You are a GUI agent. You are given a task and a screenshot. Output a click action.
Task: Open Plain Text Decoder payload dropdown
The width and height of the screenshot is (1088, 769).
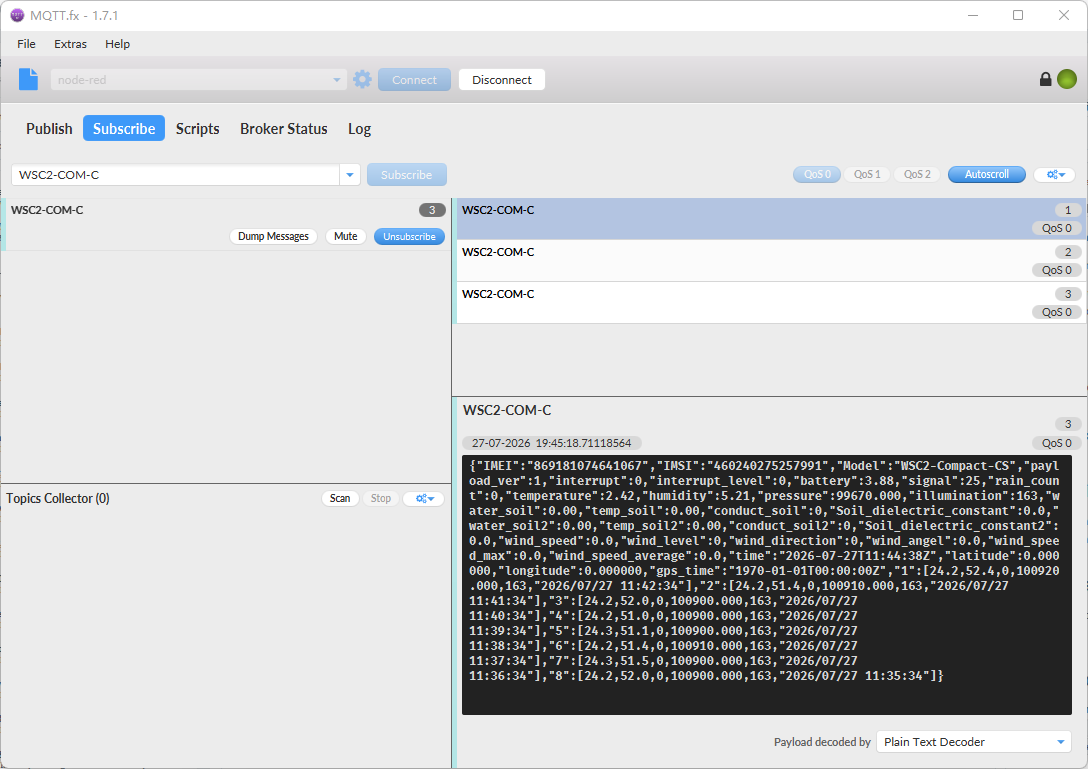coord(1060,742)
